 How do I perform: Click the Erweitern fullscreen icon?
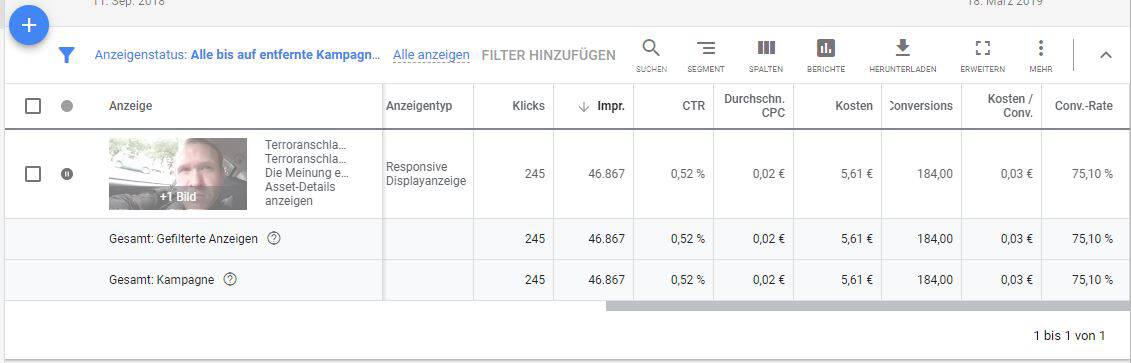click(x=982, y=56)
